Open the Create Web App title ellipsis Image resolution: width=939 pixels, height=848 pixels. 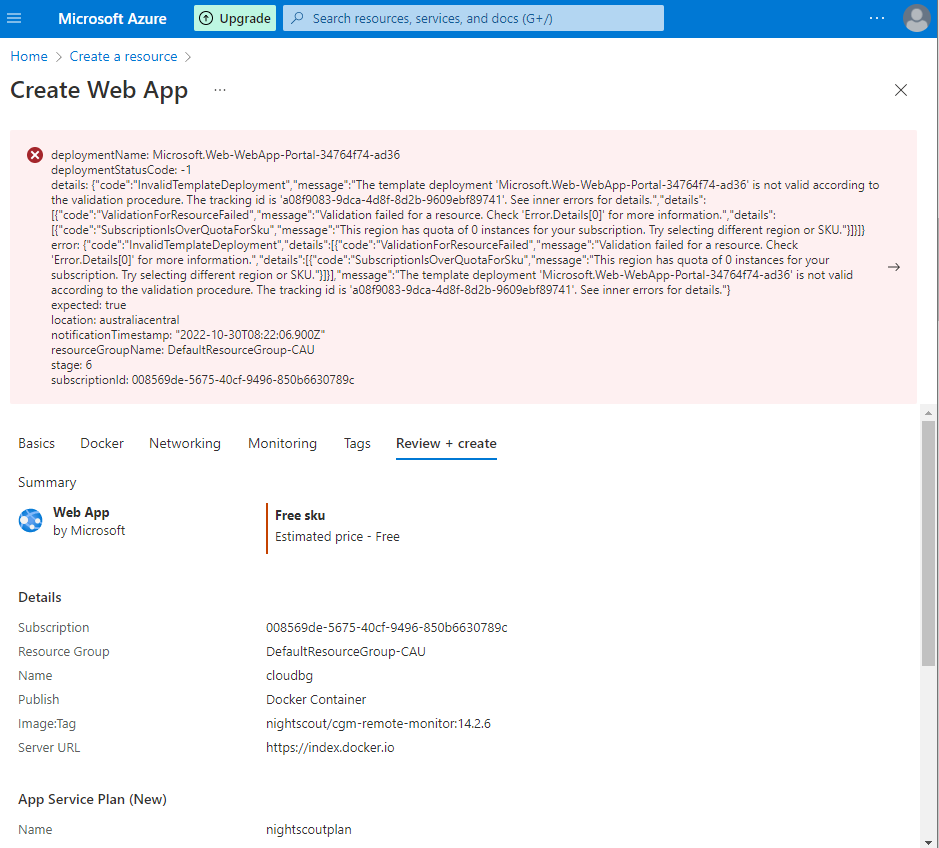coord(220,90)
